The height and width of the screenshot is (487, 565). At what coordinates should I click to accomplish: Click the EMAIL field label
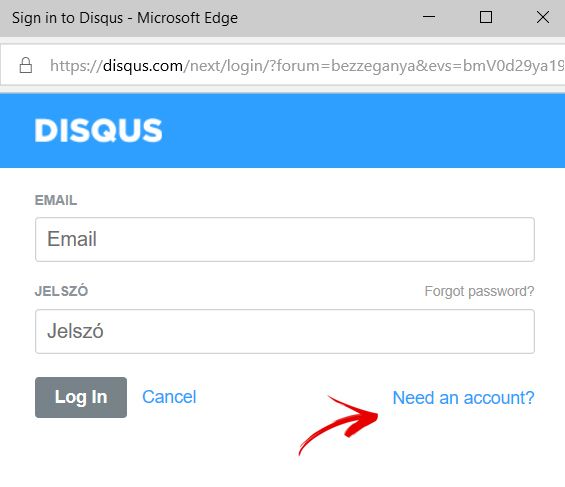coord(56,200)
